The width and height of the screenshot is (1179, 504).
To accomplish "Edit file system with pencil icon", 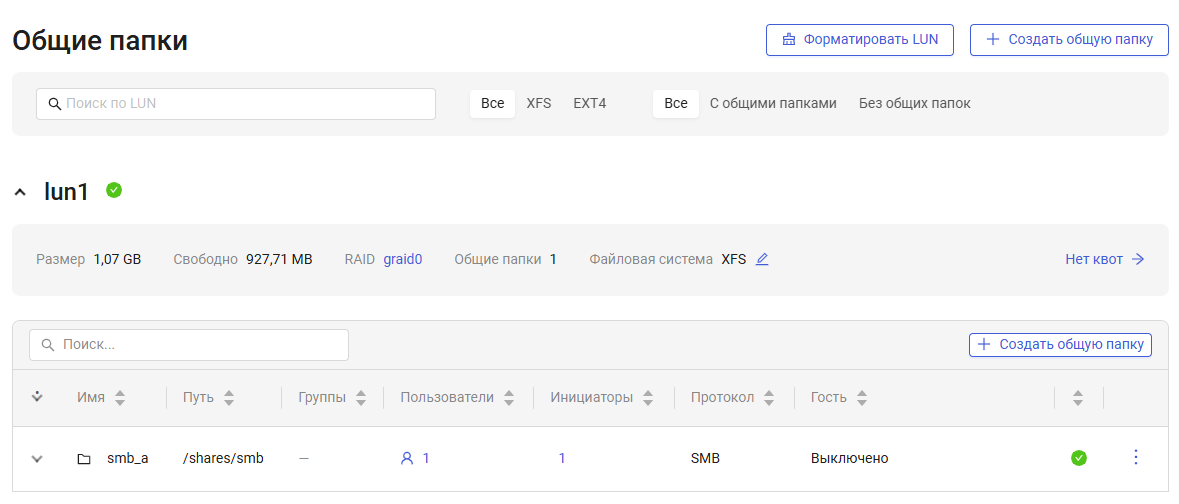I will point(762,260).
